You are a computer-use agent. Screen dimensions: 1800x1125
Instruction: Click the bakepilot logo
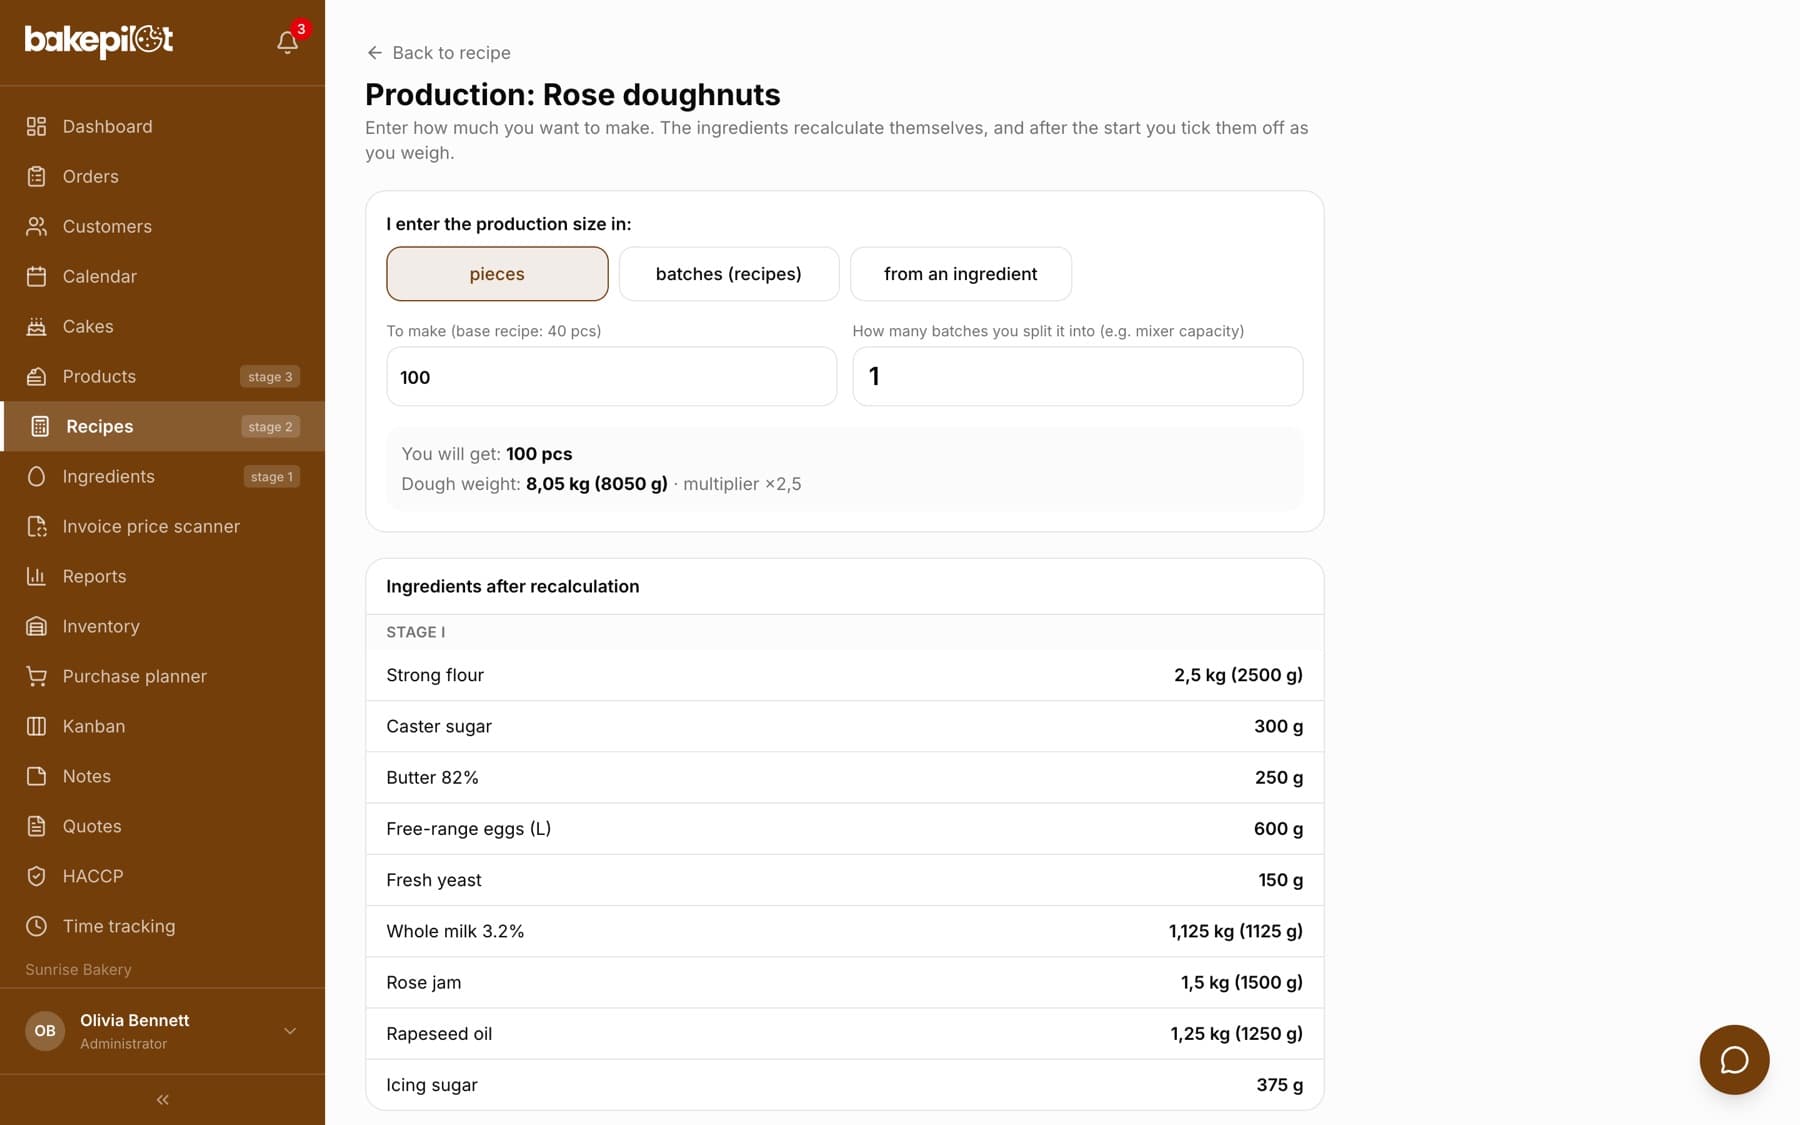(x=99, y=40)
